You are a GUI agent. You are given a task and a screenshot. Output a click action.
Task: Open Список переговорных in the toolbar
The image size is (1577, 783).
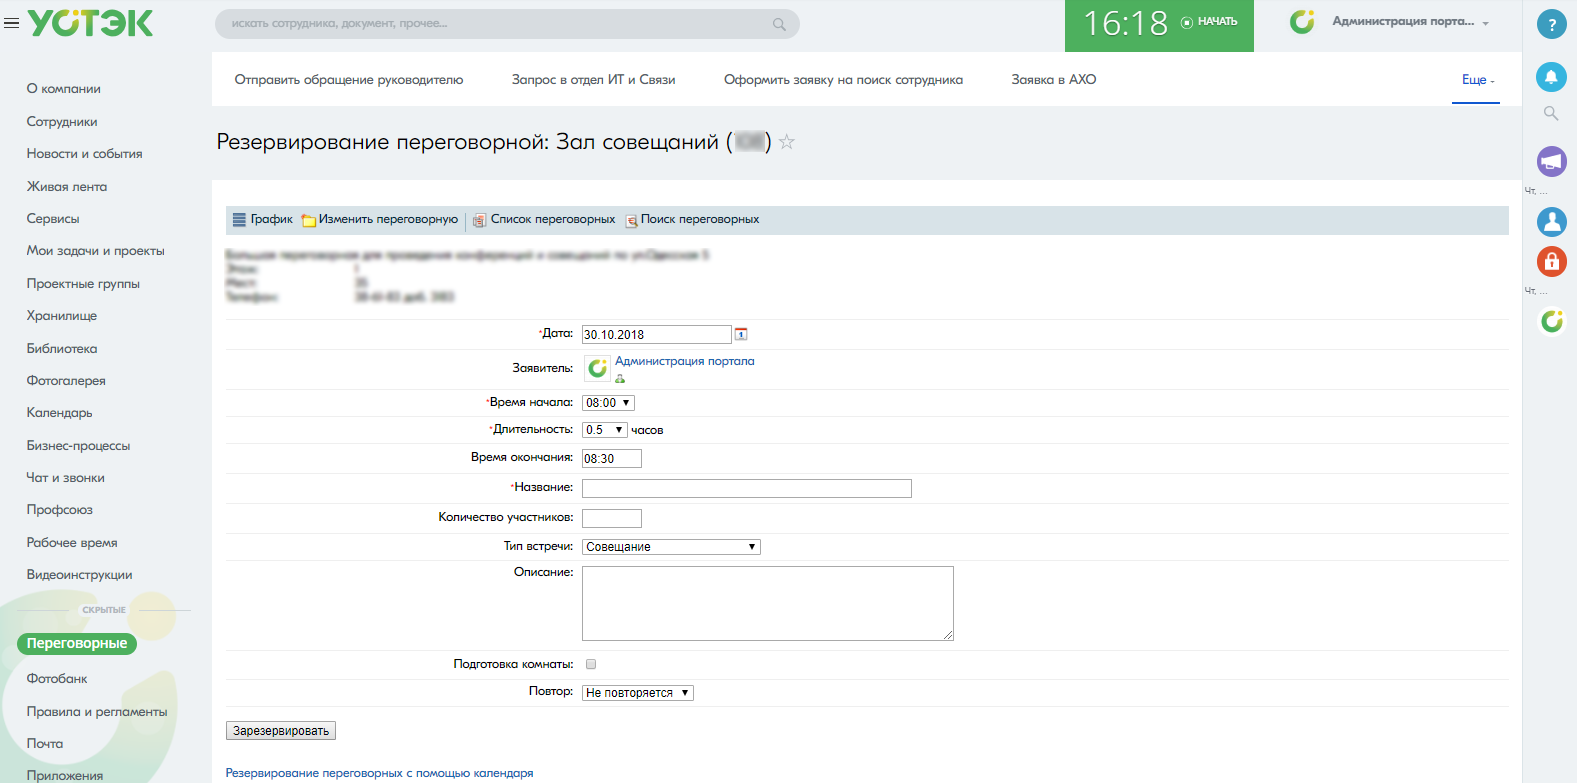(544, 219)
